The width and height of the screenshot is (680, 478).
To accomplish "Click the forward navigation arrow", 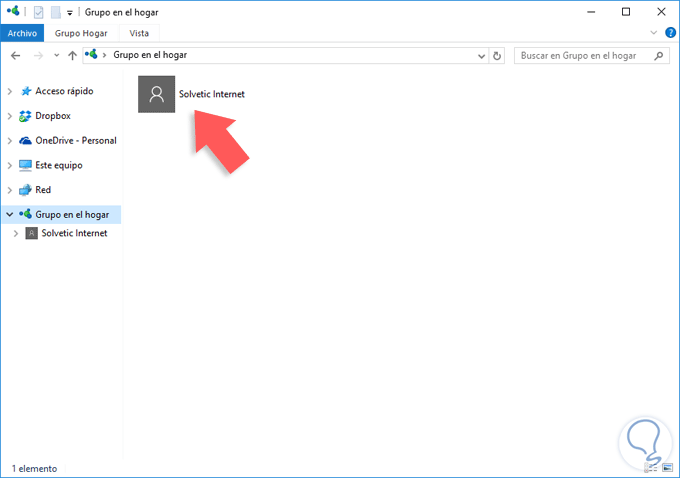I will pyautogui.click(x=39, y=56).
